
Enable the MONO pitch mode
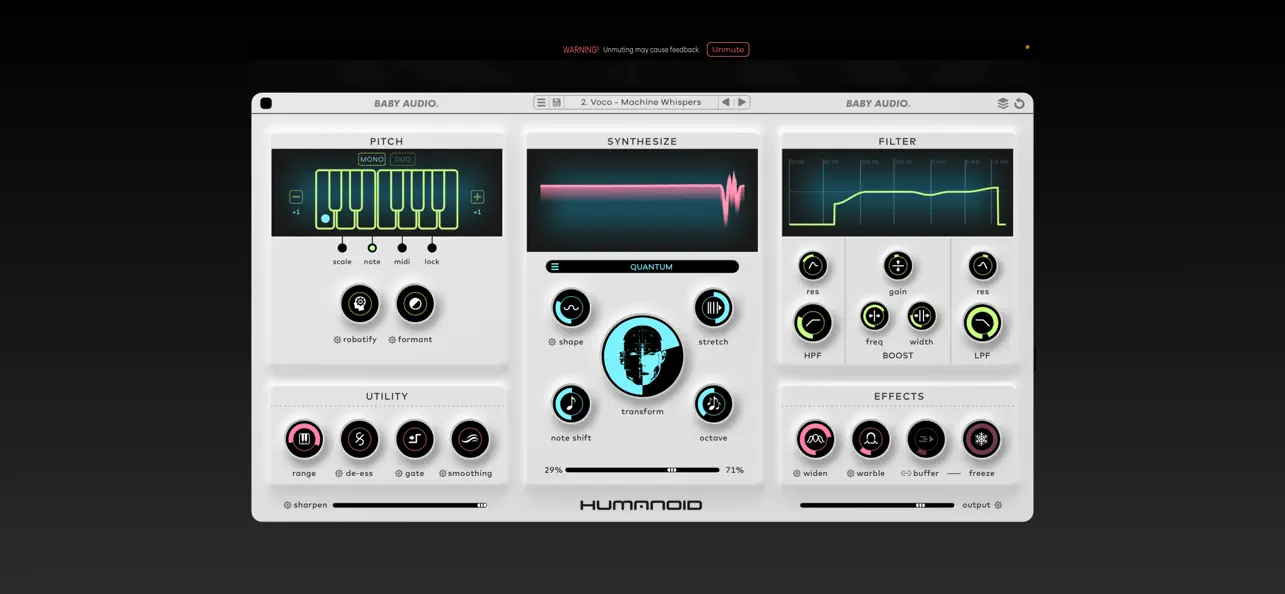click(x=371, y=158)
